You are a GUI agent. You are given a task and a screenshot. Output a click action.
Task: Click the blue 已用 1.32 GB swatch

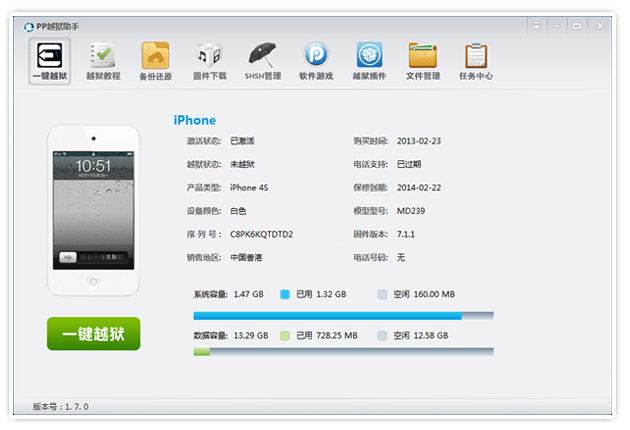click(x=285, y=295)
